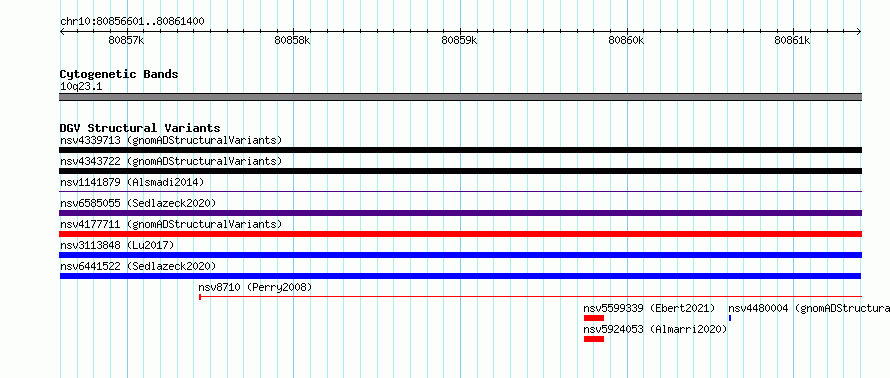
Task: Open the nsv1141879 (Alsmadi2014) label
Action: [x=132, y=182]
